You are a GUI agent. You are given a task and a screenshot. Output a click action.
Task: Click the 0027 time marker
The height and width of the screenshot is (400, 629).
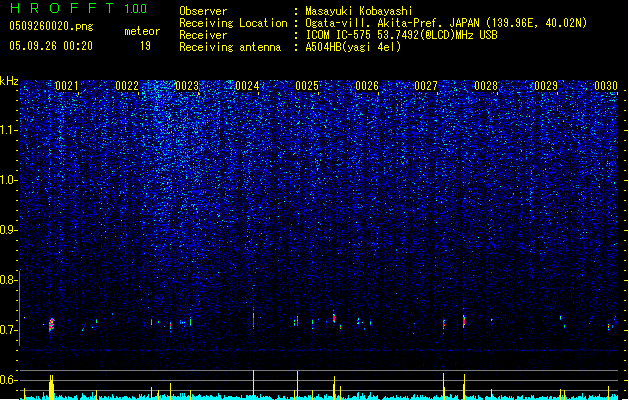pos(426,86)
